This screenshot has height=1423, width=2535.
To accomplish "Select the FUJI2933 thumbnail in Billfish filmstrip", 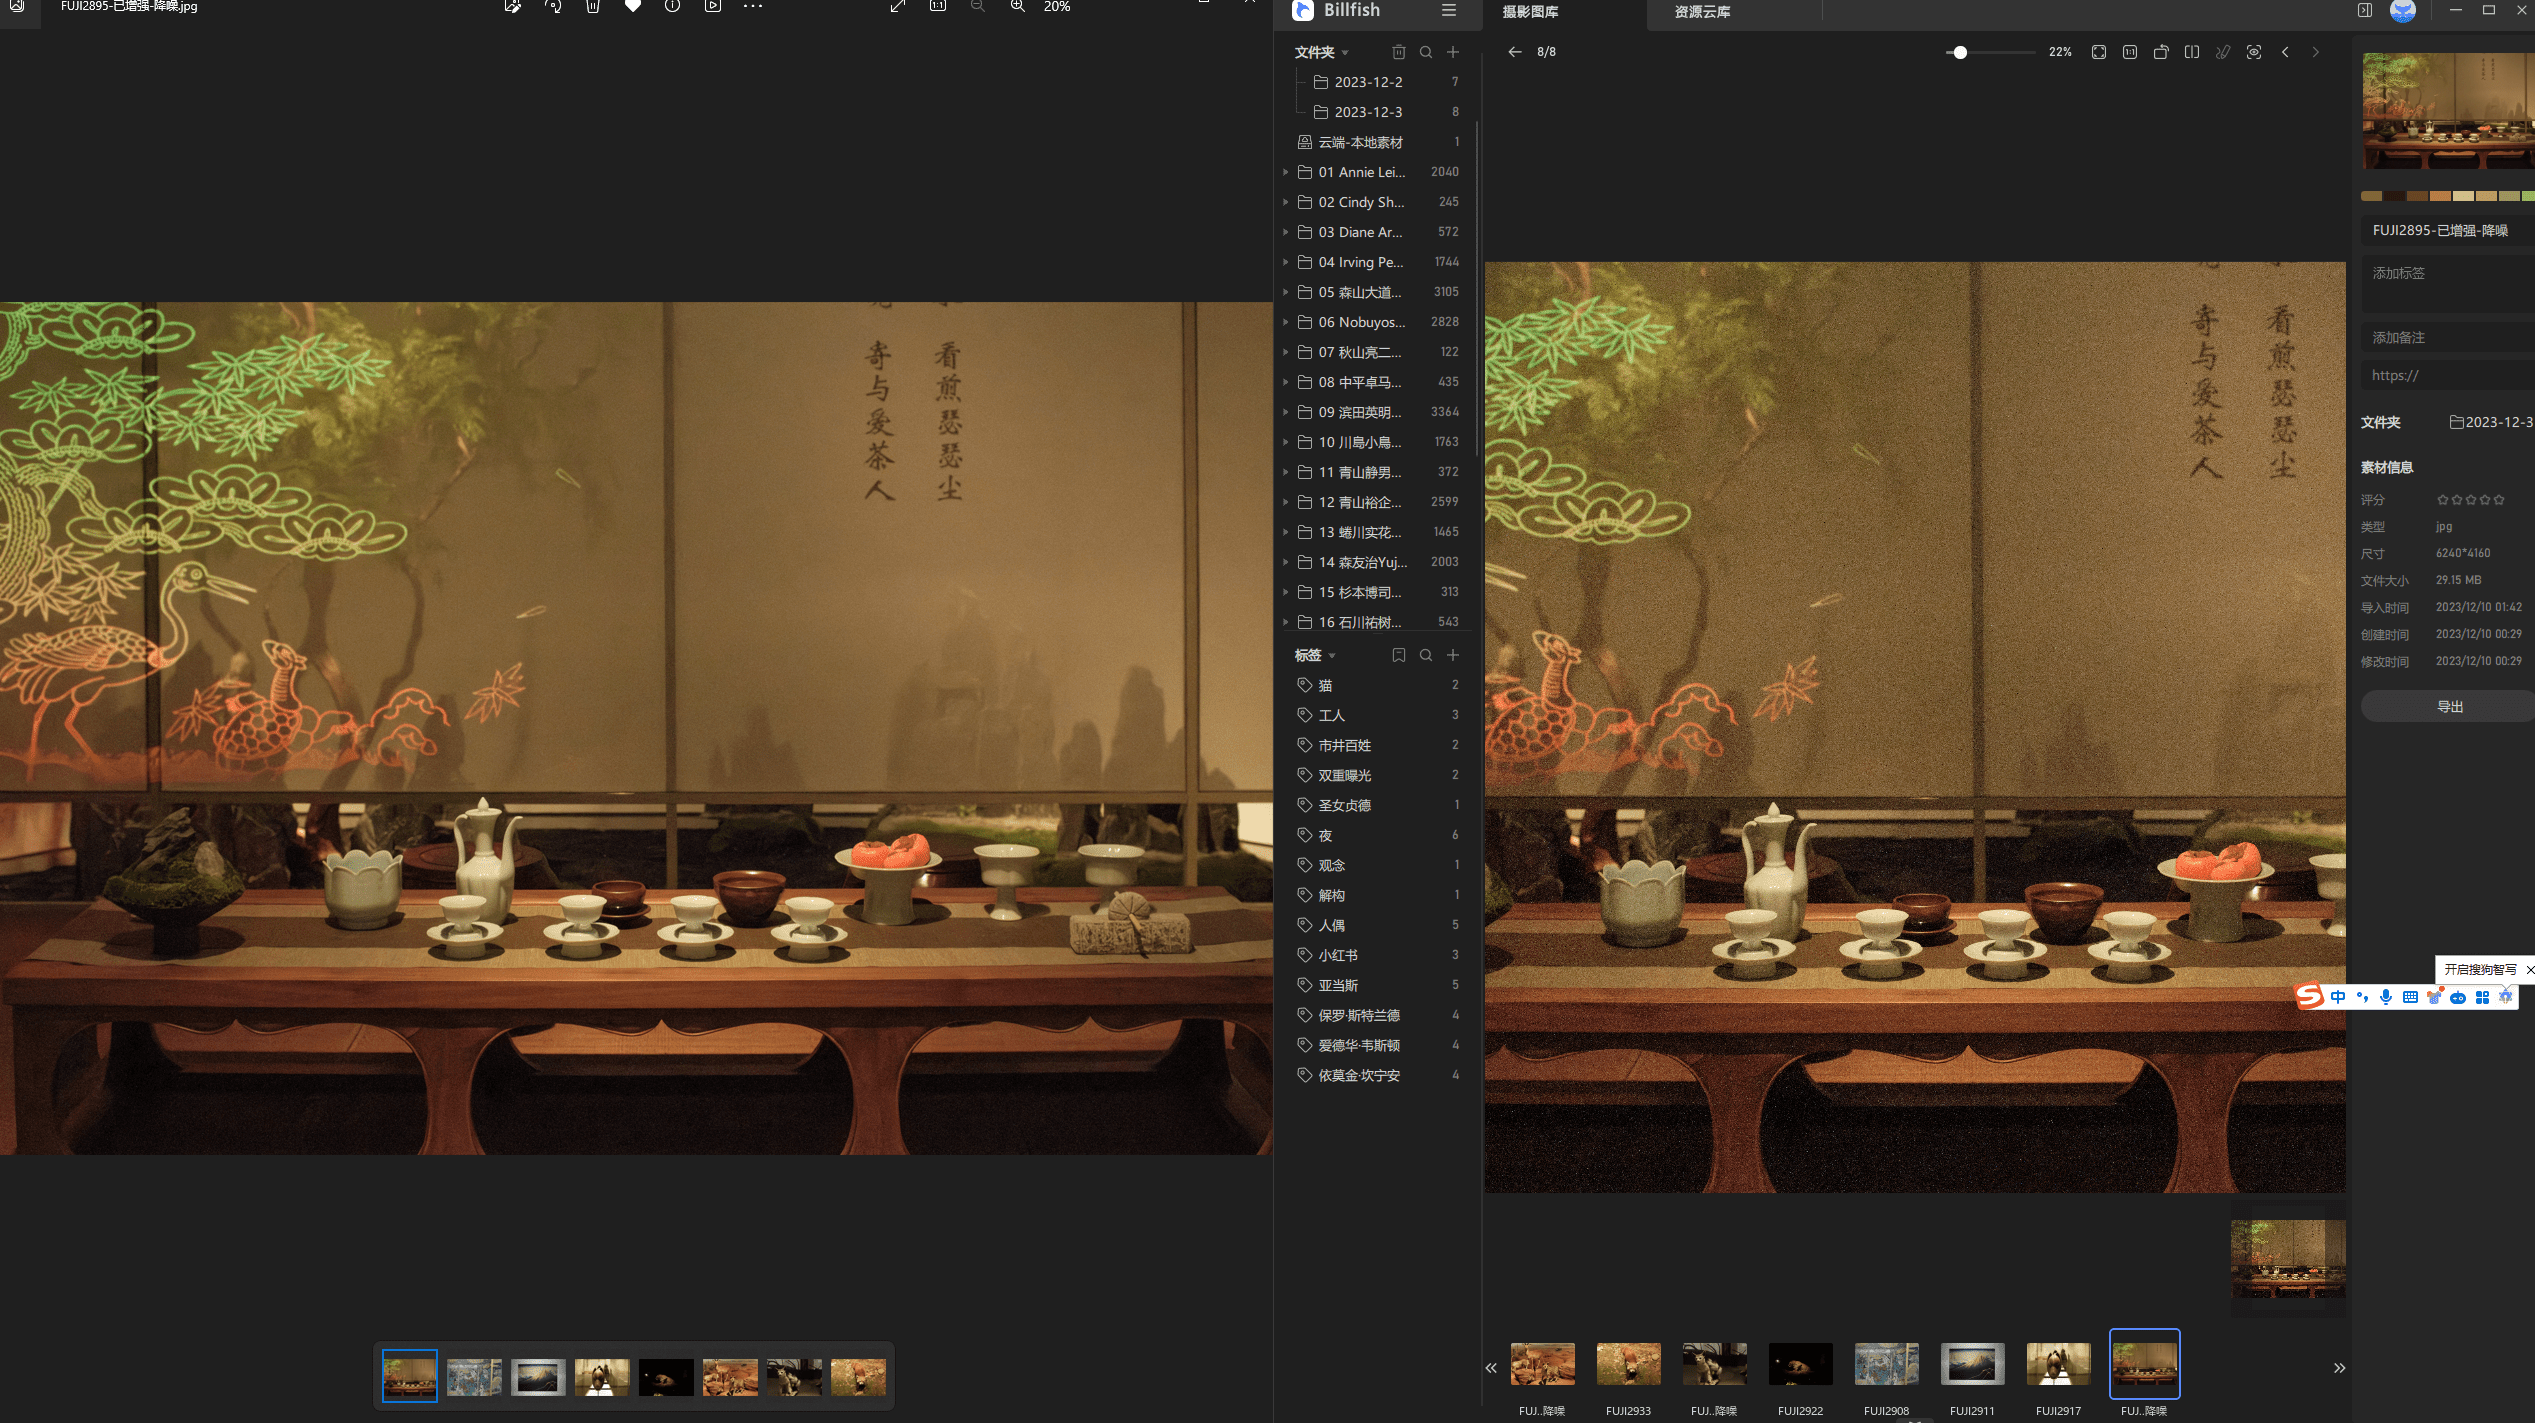I will 1628,1364.
